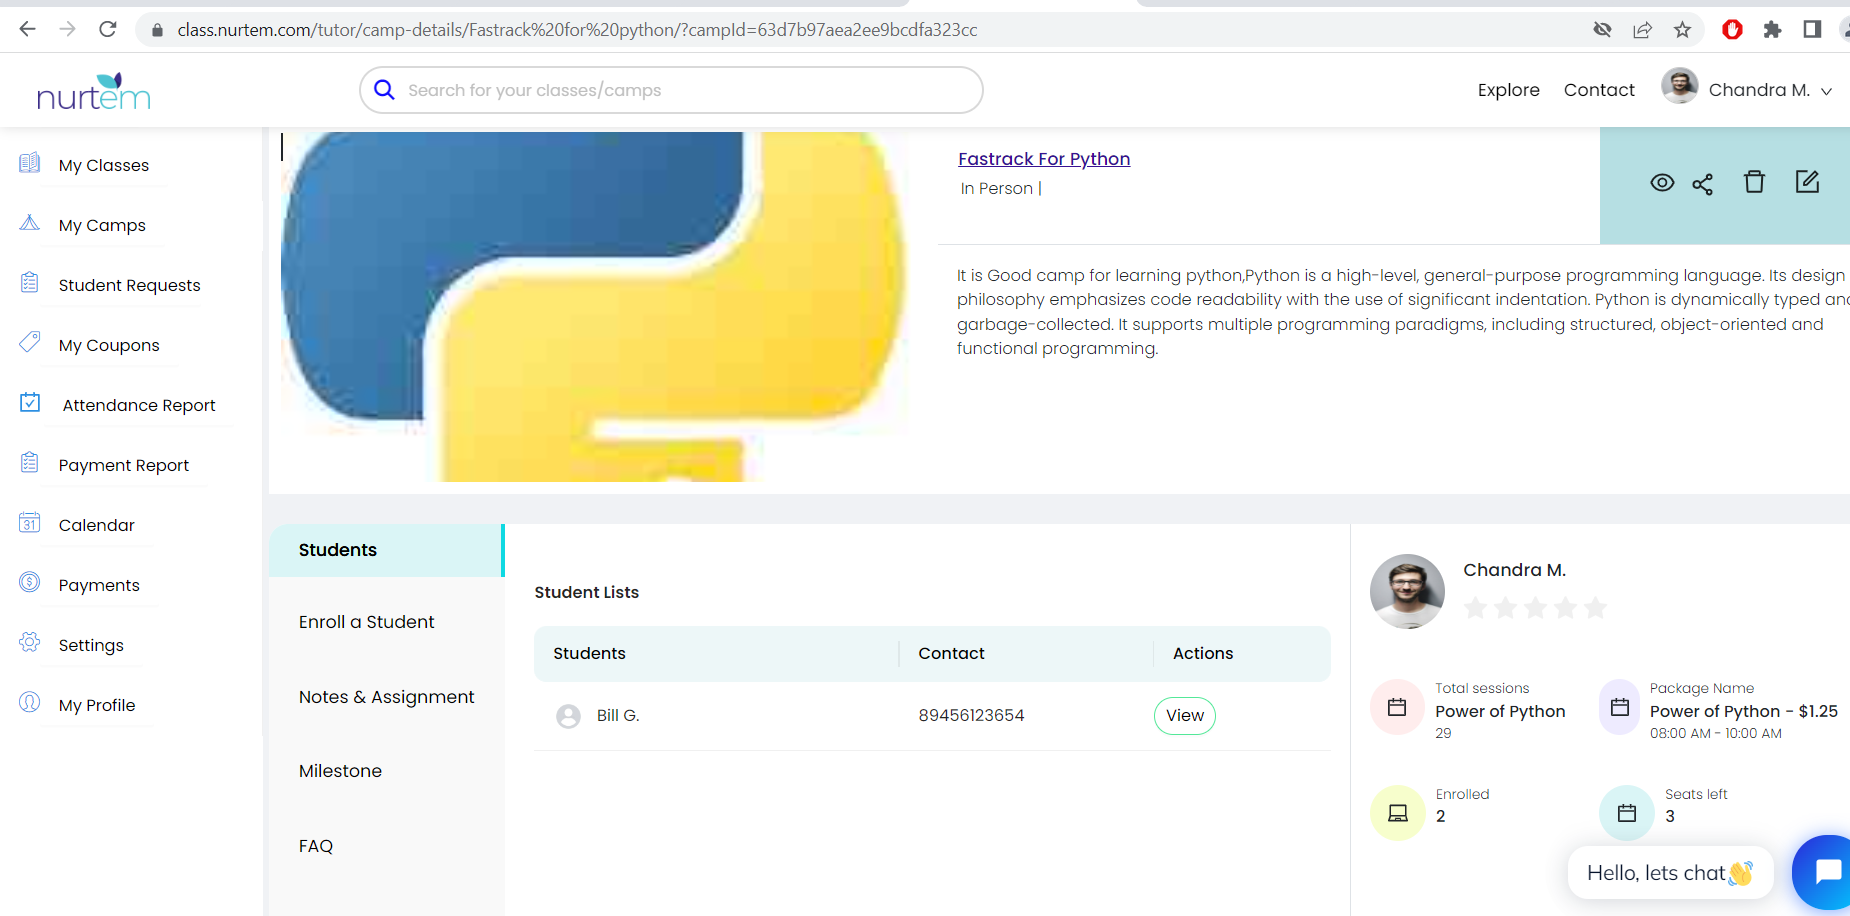This screenshot has height=916, width=1850.
Task: Delete camp using trash icon
Action: (x=1754, y=182)
